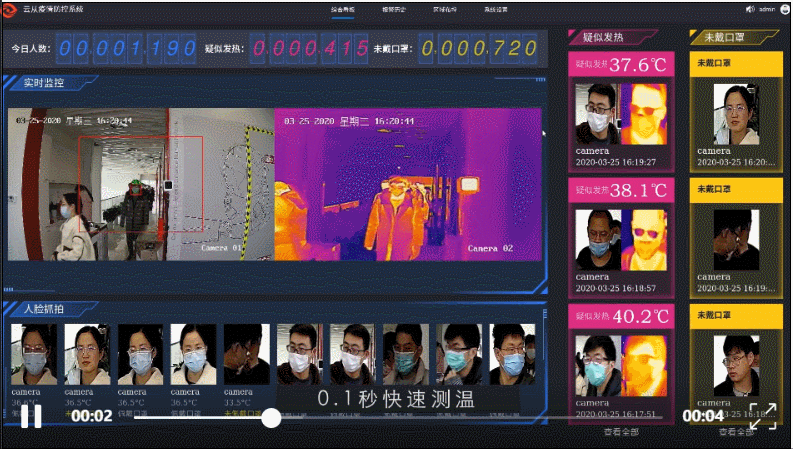Click the pink 疑似发热 counter value 415

(x=310, y=49)
